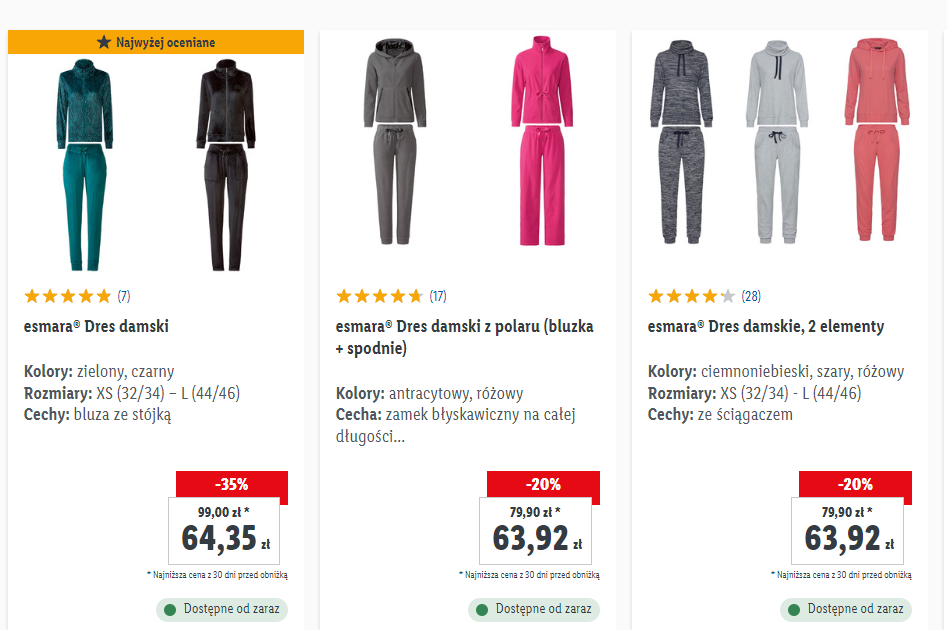Click the Najwyżej oceniane orange banner

(x=156, y=42)
